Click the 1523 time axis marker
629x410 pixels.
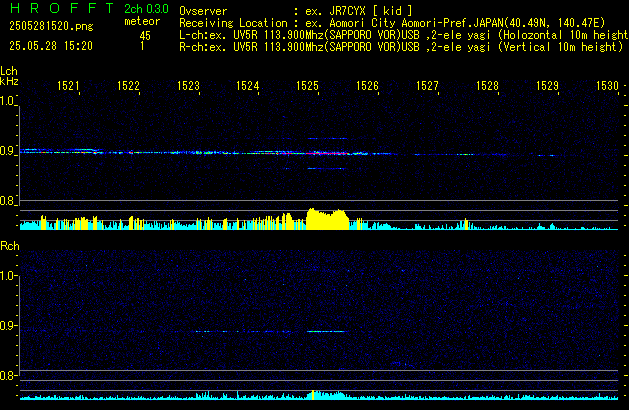click(188, 86)
